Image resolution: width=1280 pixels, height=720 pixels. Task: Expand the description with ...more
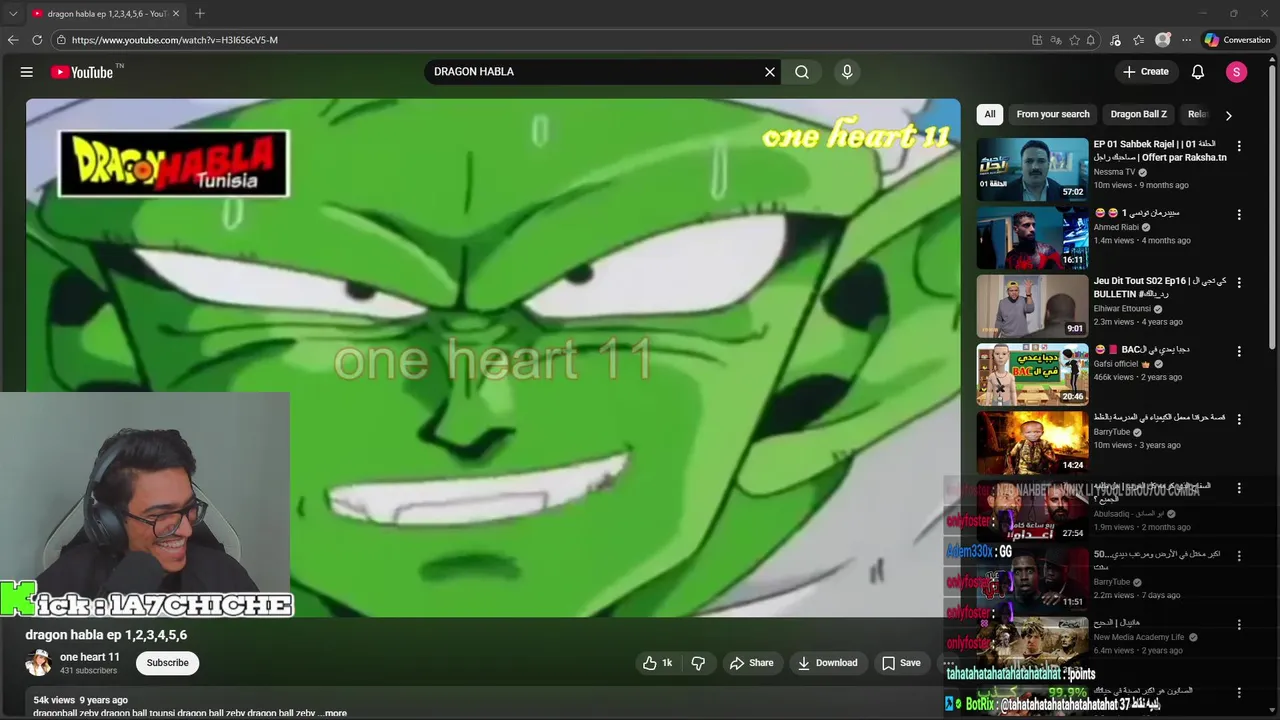(x=333, y=713)
